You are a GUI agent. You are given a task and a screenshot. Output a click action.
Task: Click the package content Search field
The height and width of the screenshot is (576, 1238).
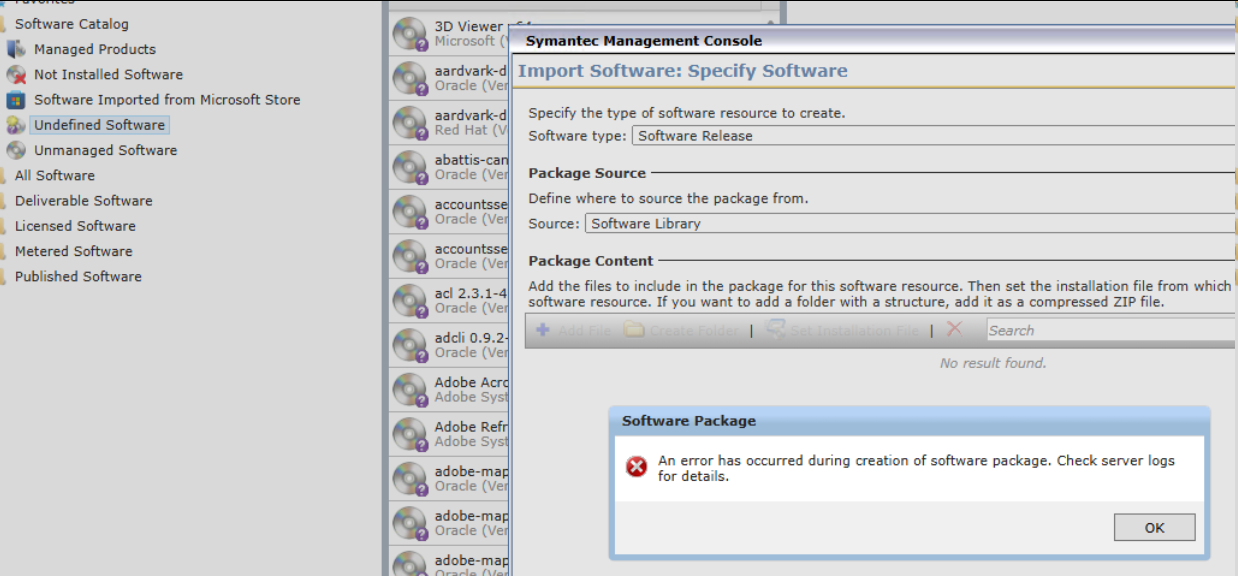[x=1108, y=330]
